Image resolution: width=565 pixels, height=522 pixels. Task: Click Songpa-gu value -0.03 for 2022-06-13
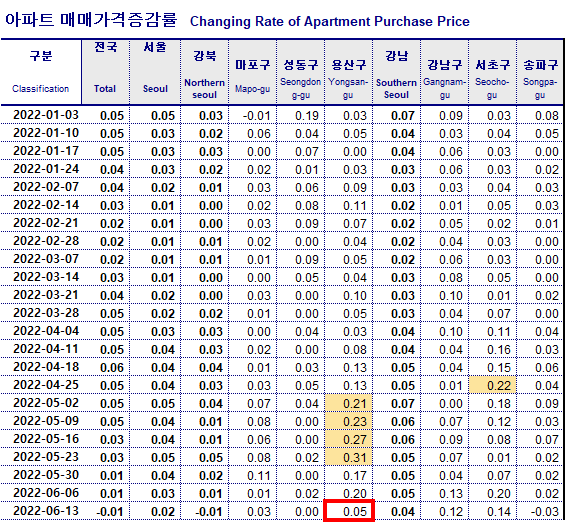(x=545, y=512)
